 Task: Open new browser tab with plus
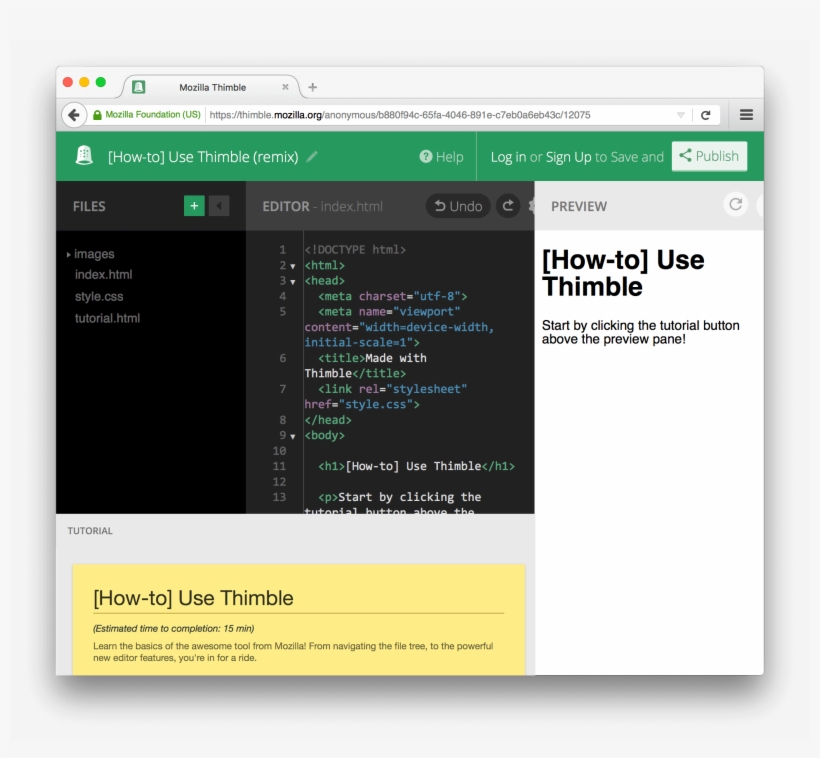click(x=313, y=87)
